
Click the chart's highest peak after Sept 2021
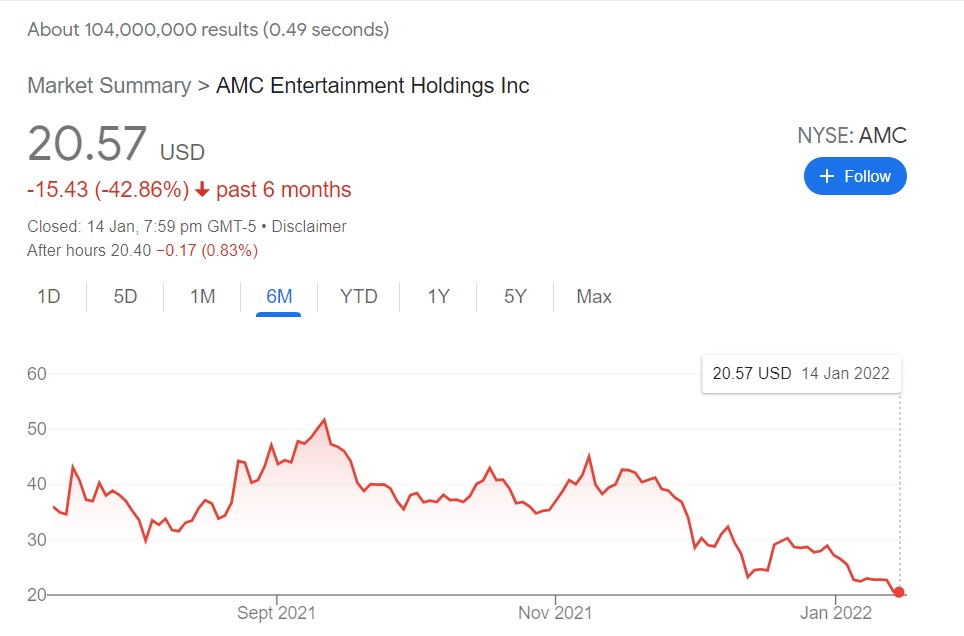click(325, 419)
